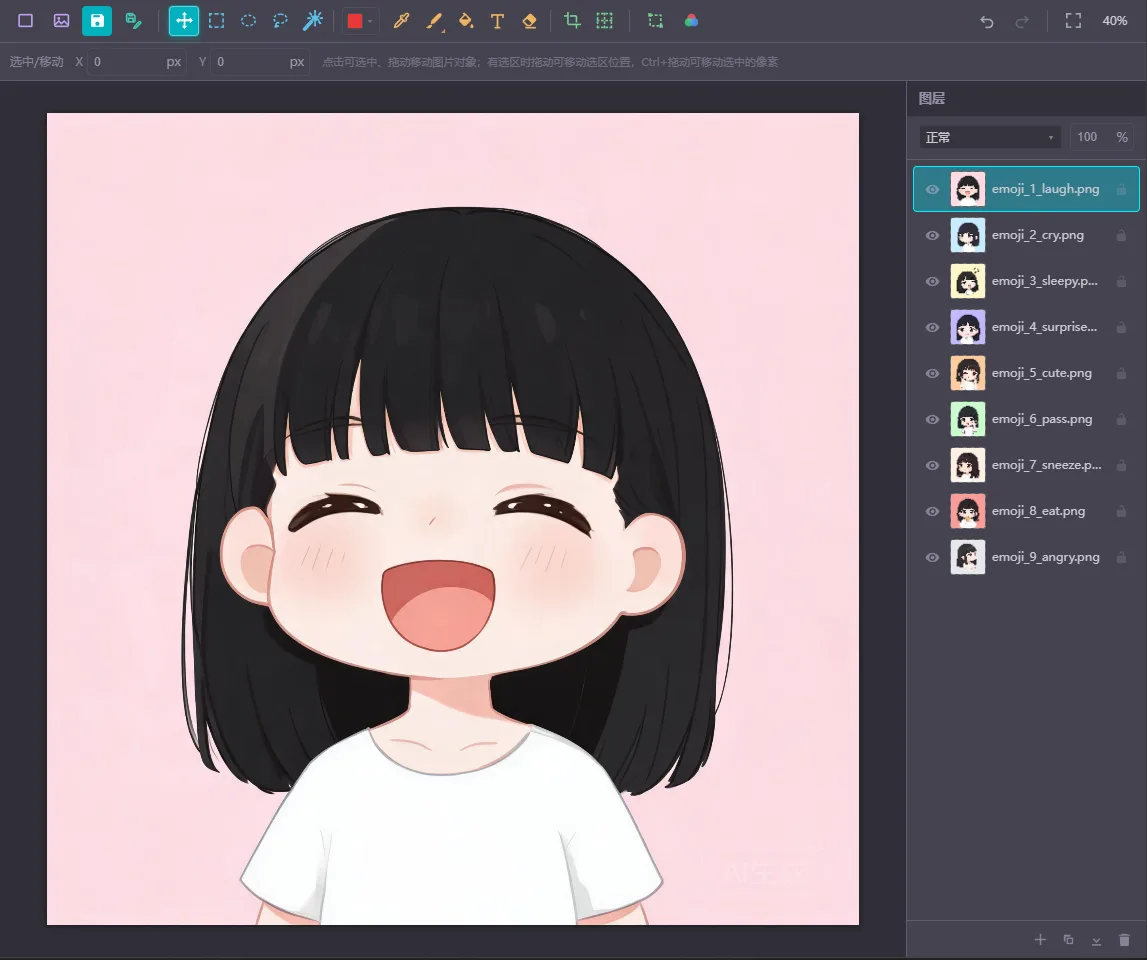Click the canvas resize icon
This screenshot has width=1147, height=960.
tap(604, 20)
